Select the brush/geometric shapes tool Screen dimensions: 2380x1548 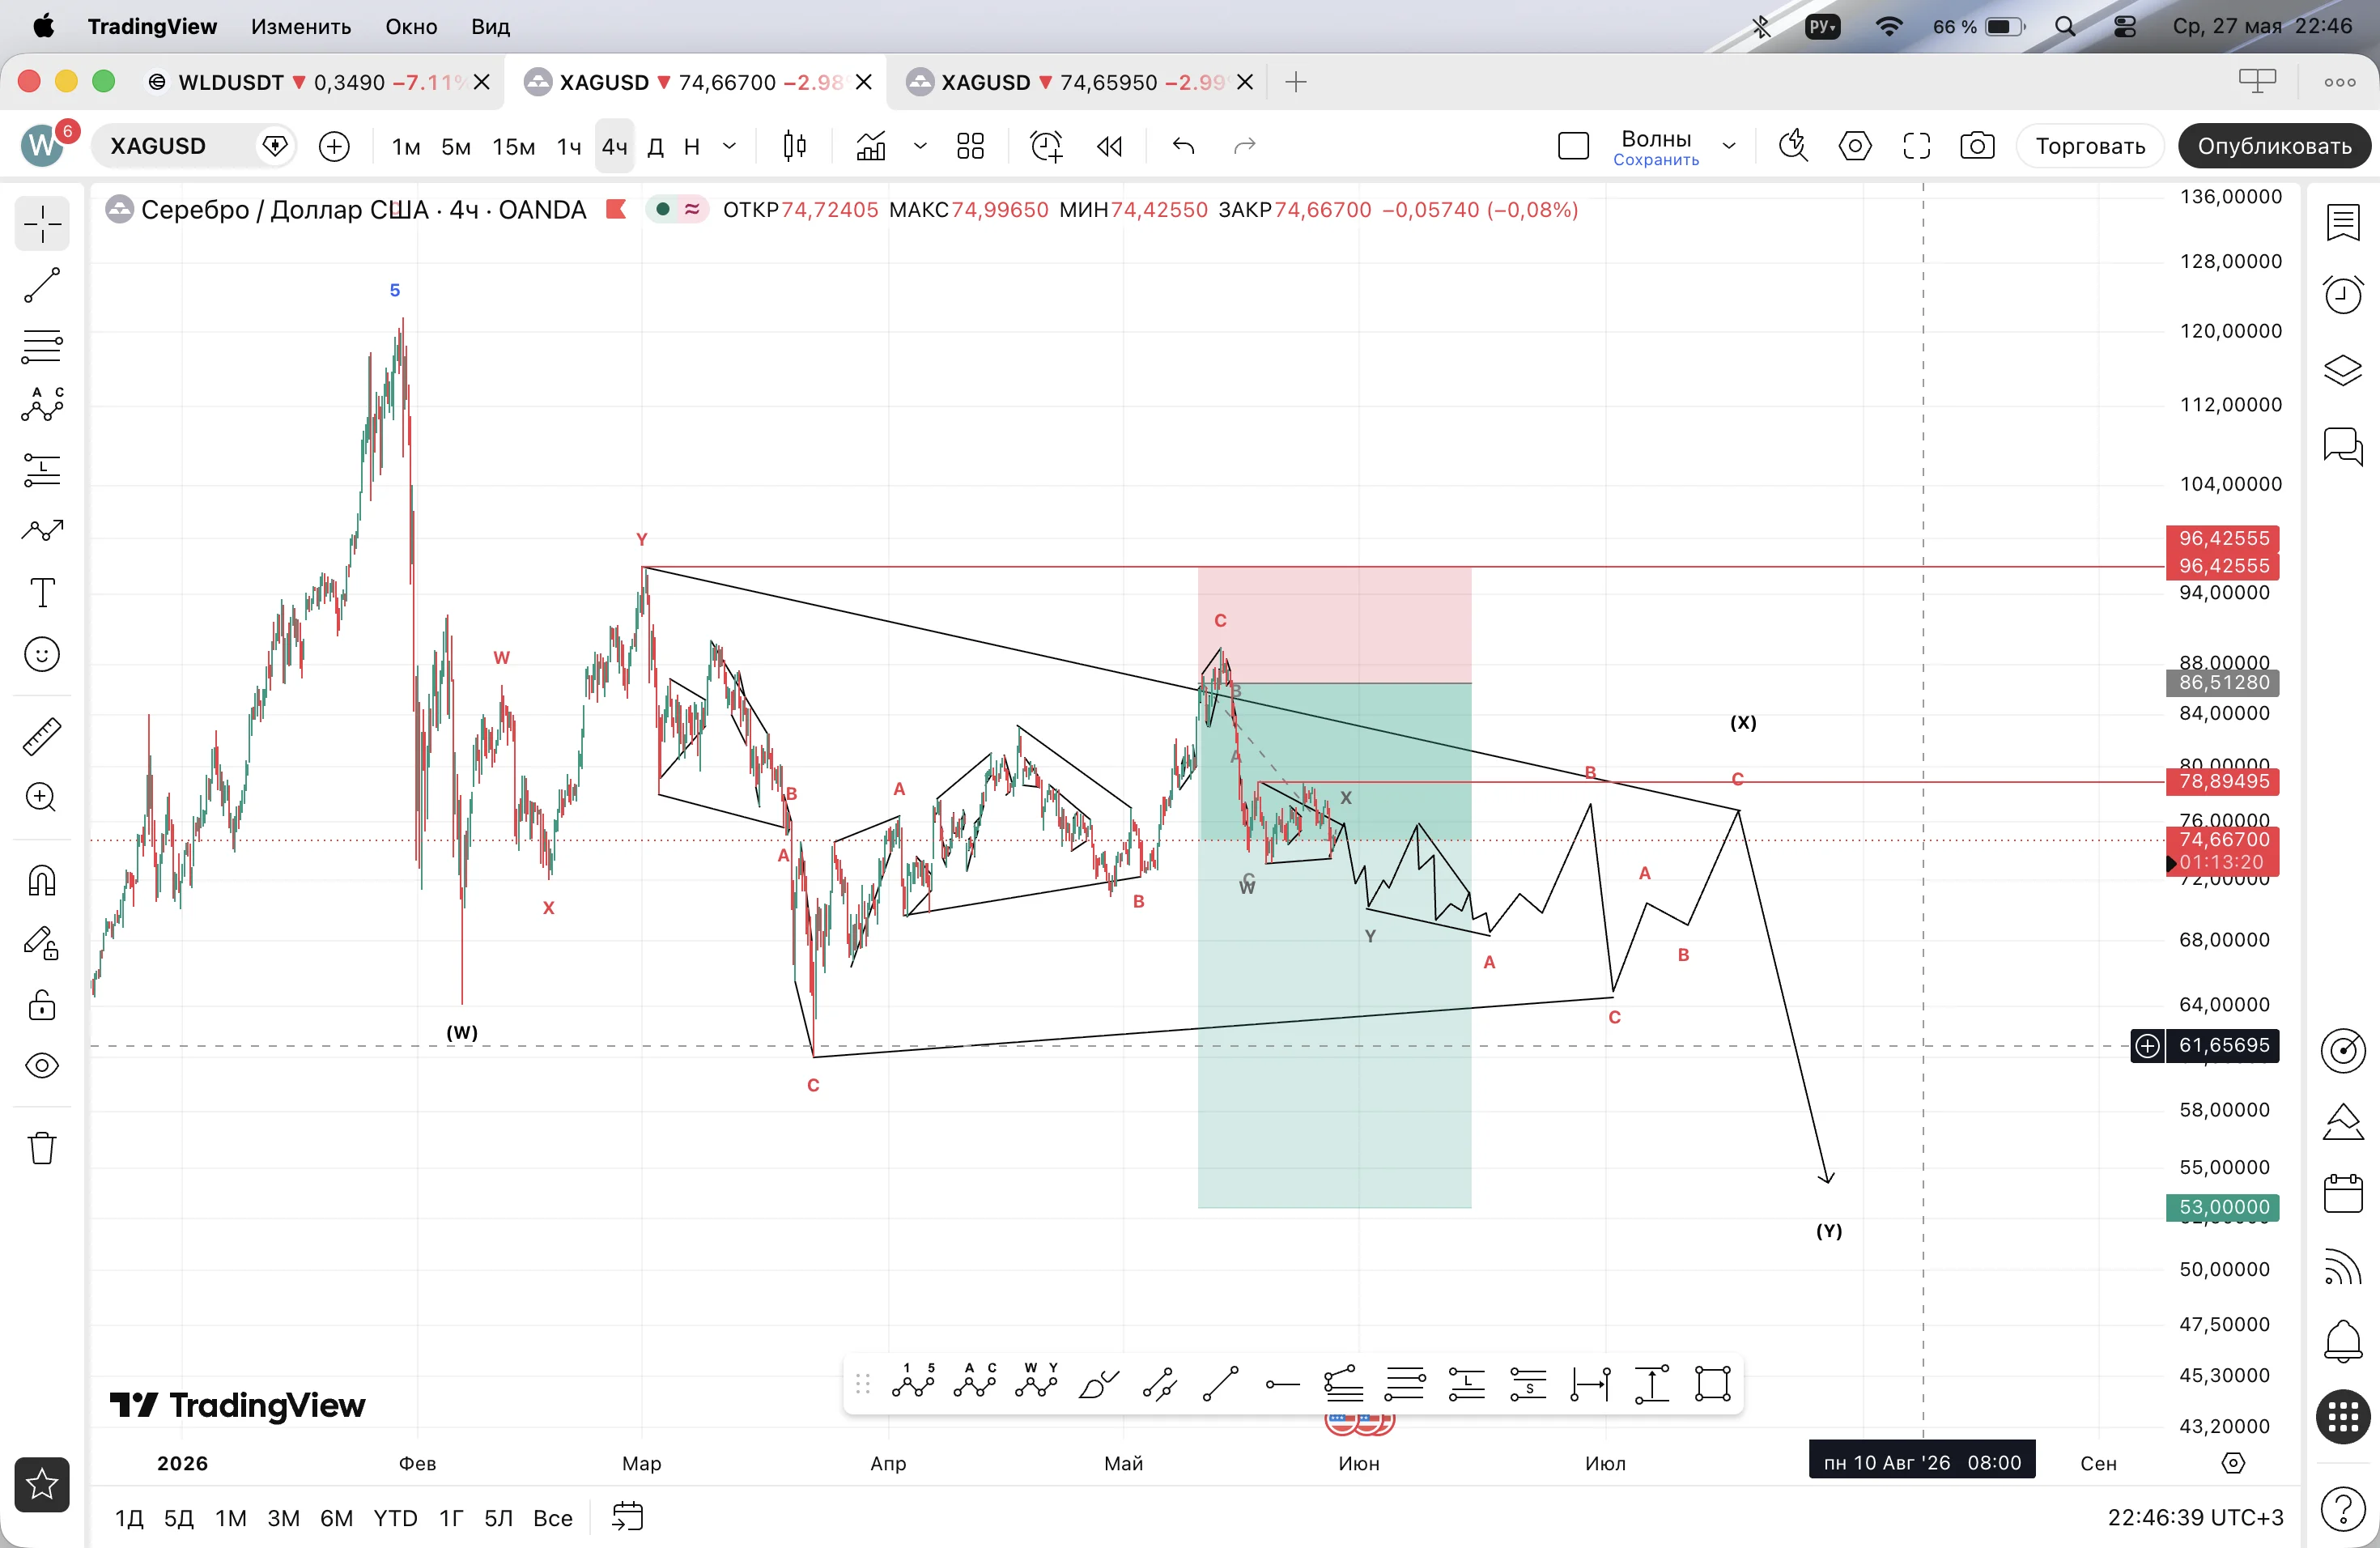[42, 530]
